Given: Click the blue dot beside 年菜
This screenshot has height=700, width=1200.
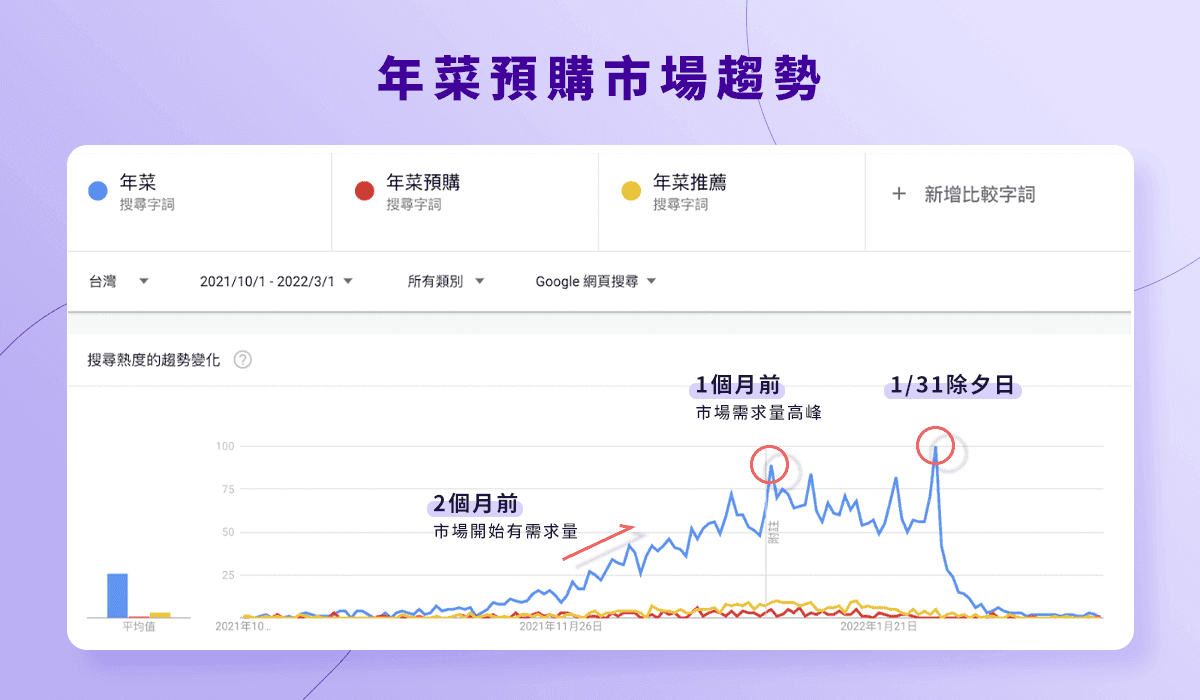Looking at the screenshot, I should [x=98, y=191].
